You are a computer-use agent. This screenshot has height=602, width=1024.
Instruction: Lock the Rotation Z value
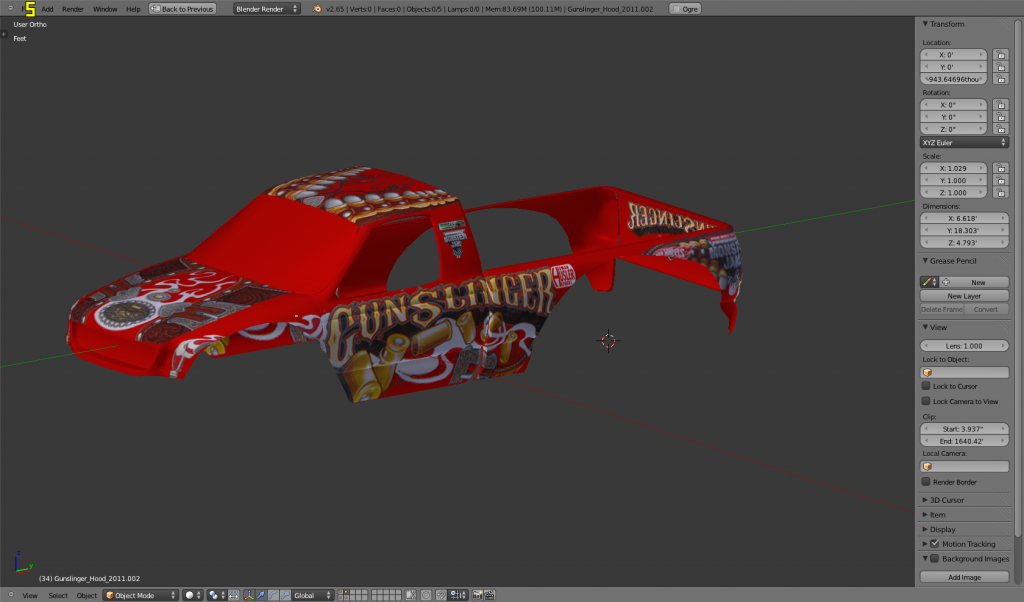1000,129
